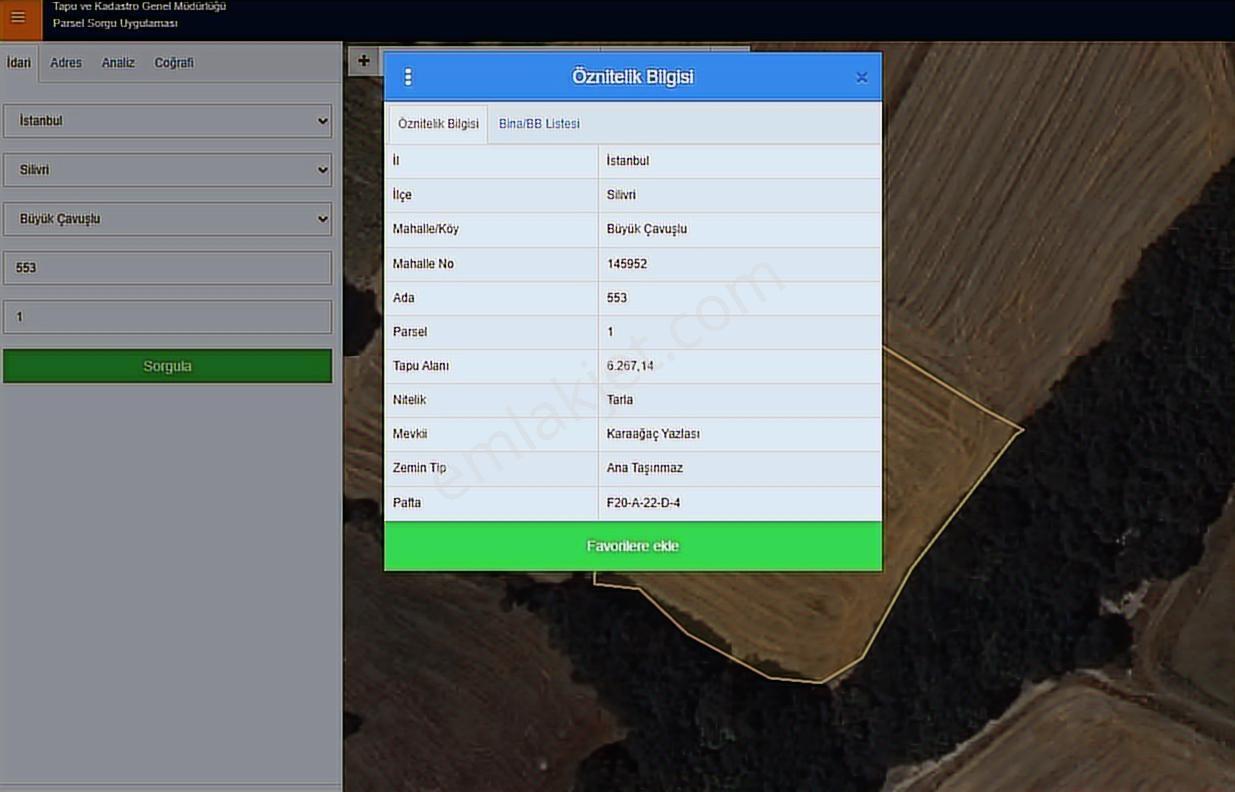This screenshot has height=792, width=1235.
Task: Click the Favorilere ekle button
Action: pyautogui.click(x=633, y=546)
